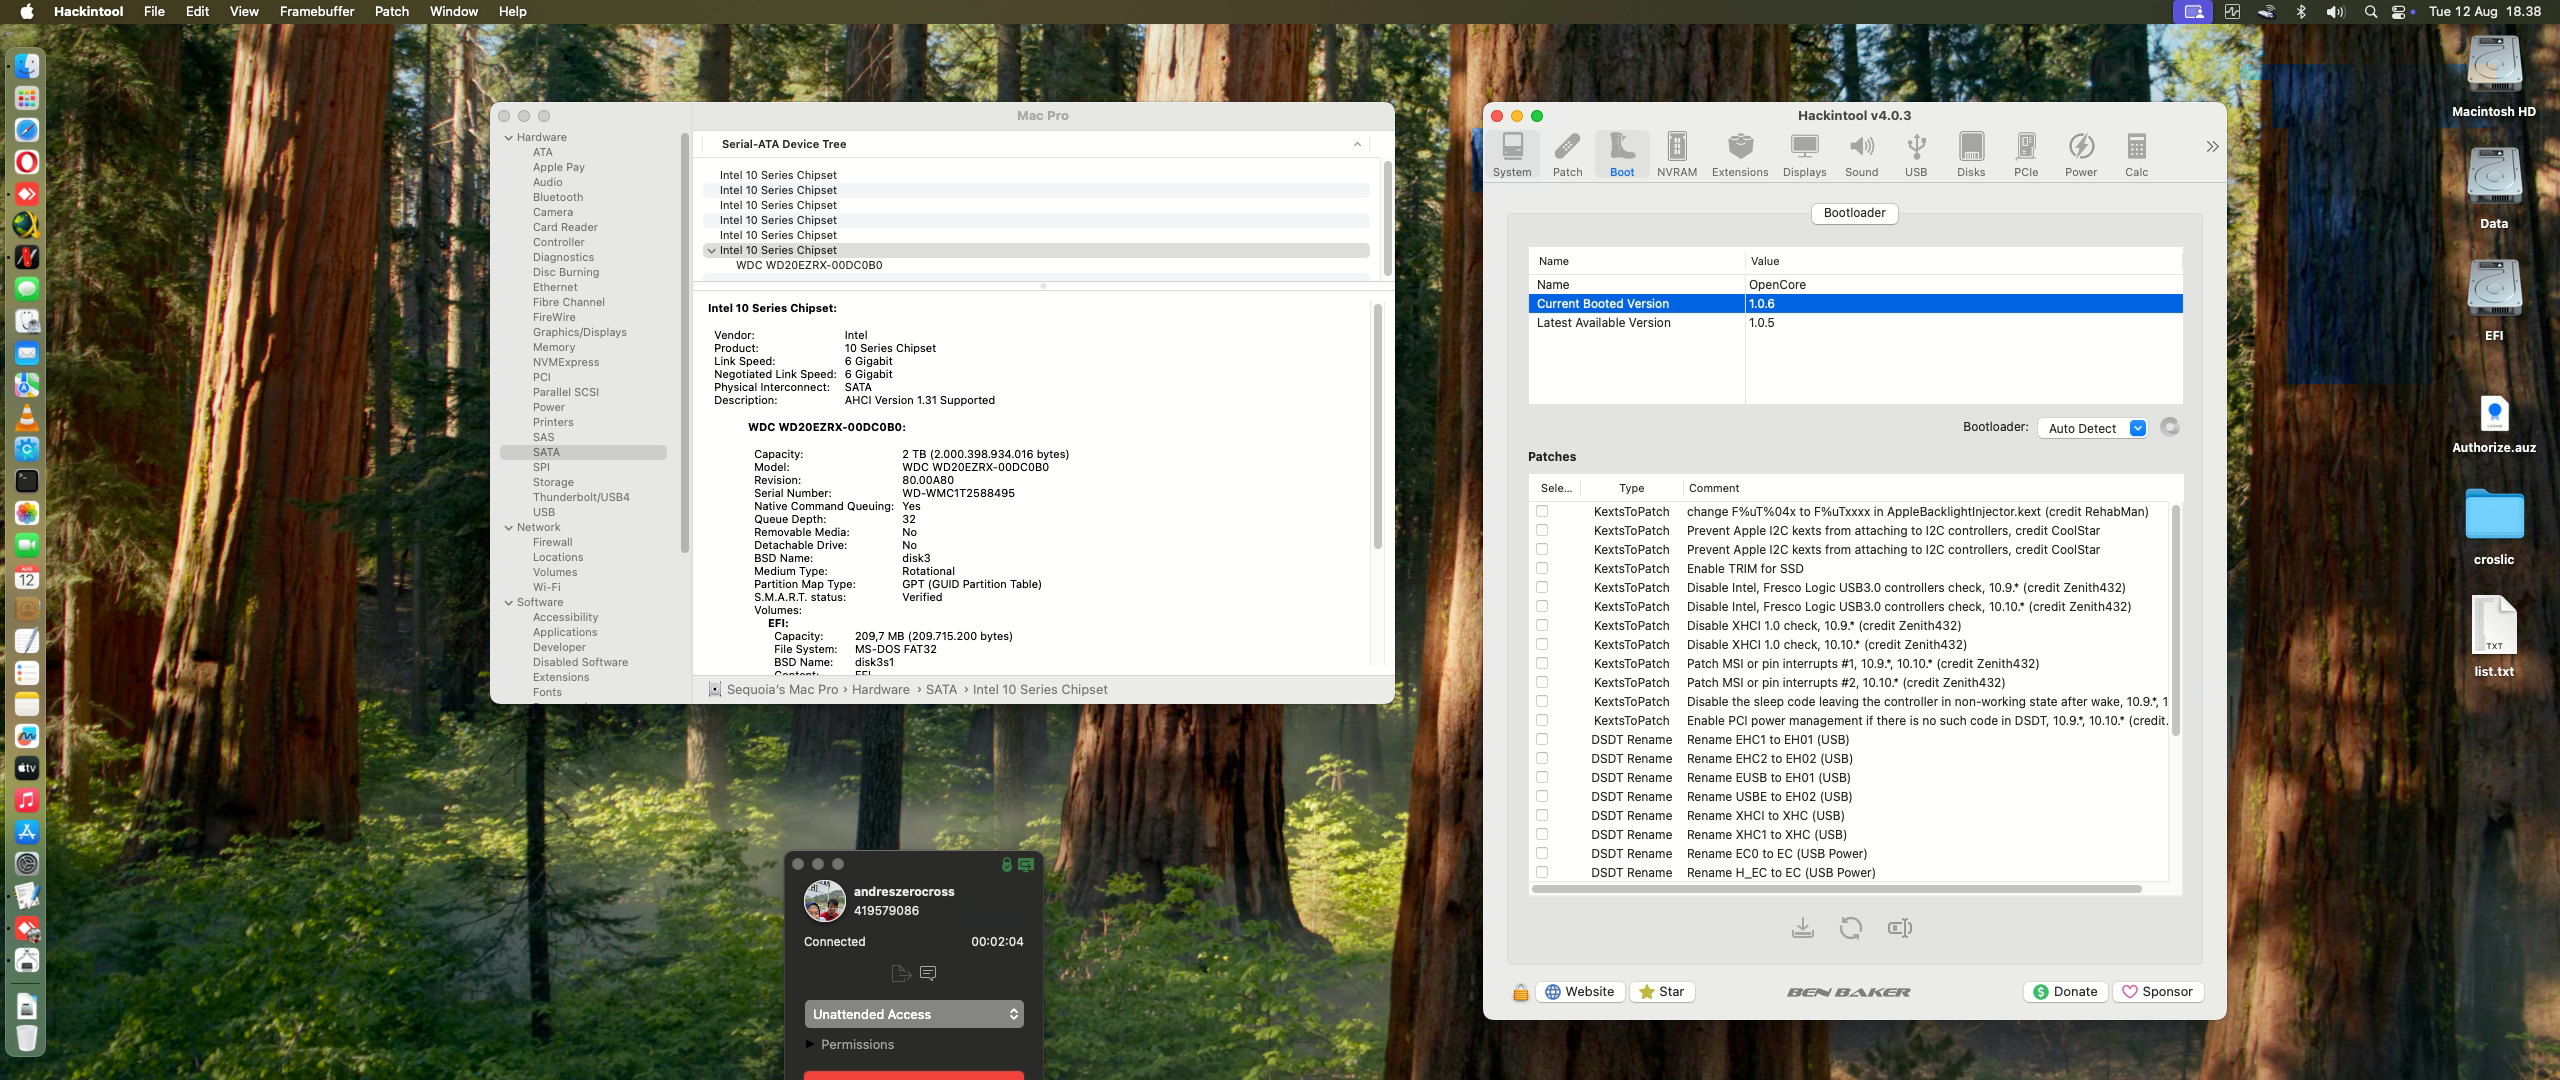Click the lock icon in Hackintool footer
Viewport: 2560px width, 1080px height.
coord(1520,992)
